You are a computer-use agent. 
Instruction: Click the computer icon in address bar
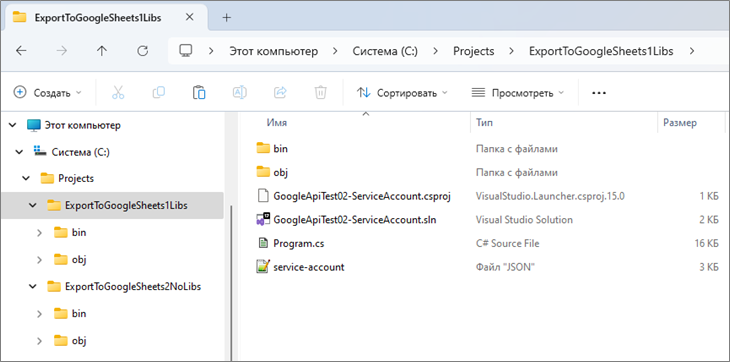186,51
